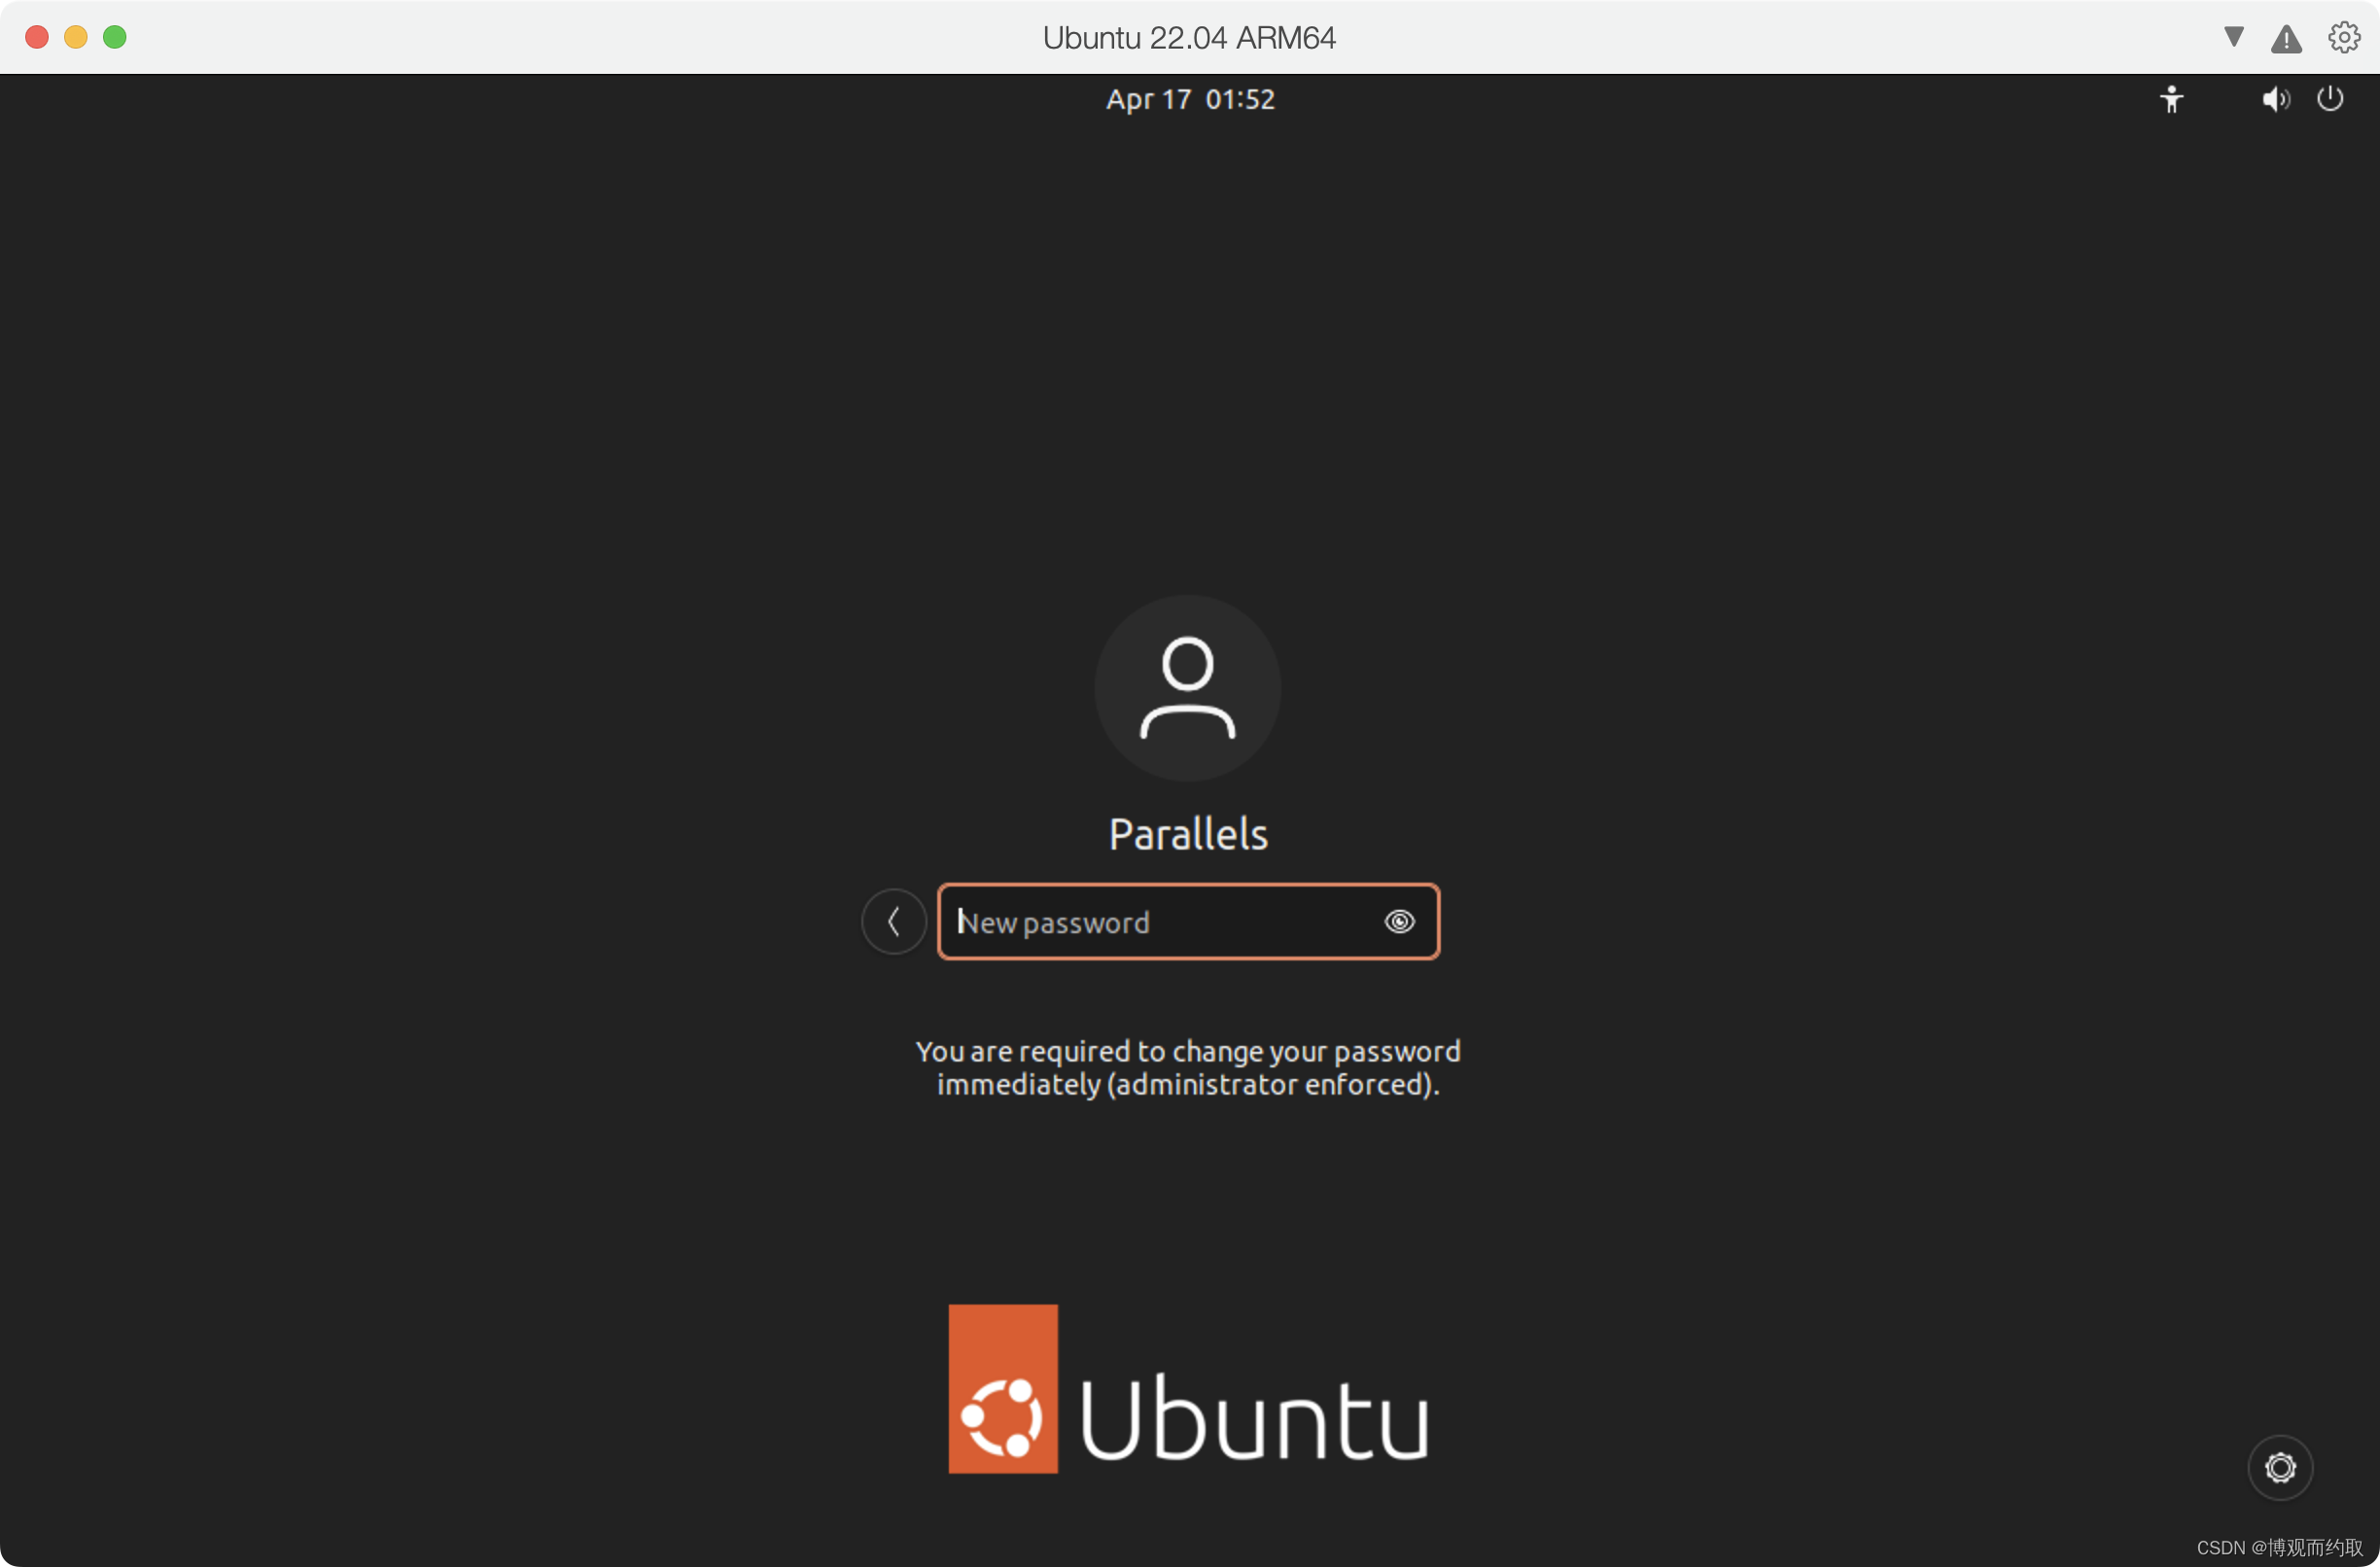This screenshot has width=2380, height=1567.
Task: Maximize the VM window with green button
Action: click(x=115, y=37)
